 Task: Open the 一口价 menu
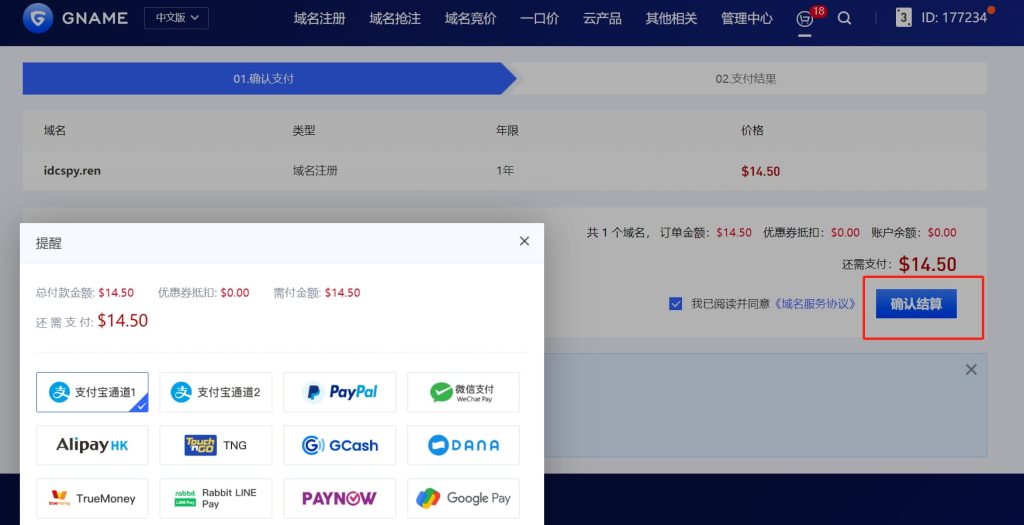coord(539,18)
